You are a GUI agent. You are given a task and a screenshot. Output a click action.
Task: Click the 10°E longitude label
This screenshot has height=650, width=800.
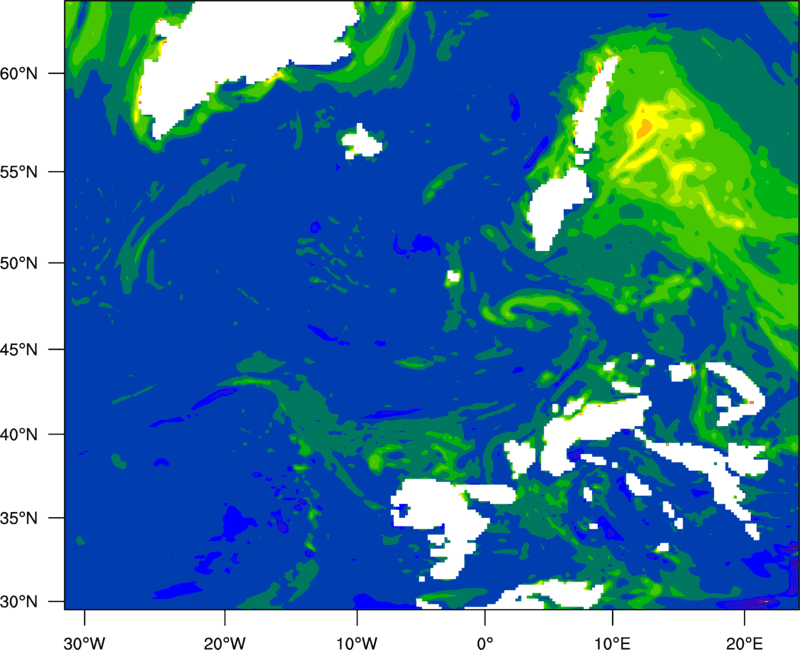coord(612,643)
